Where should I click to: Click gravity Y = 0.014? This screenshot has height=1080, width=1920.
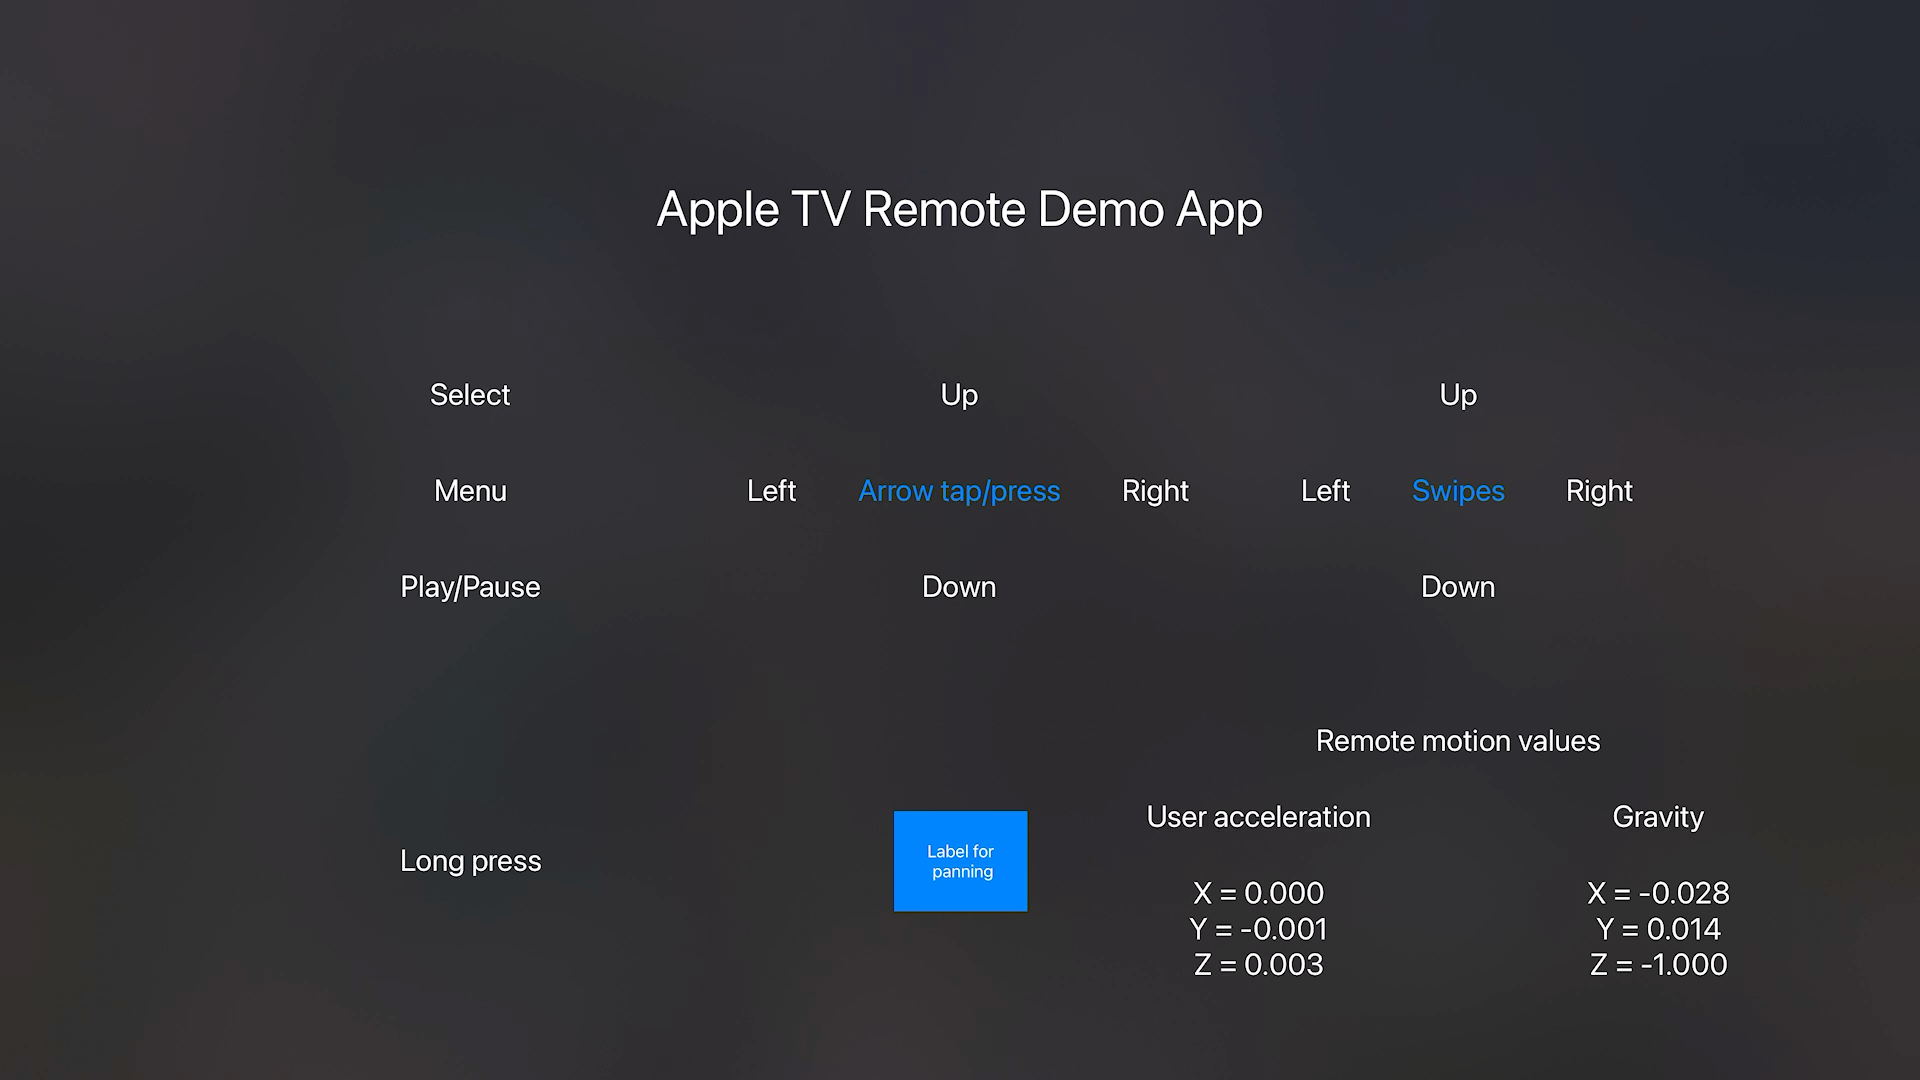point(1658,929)
